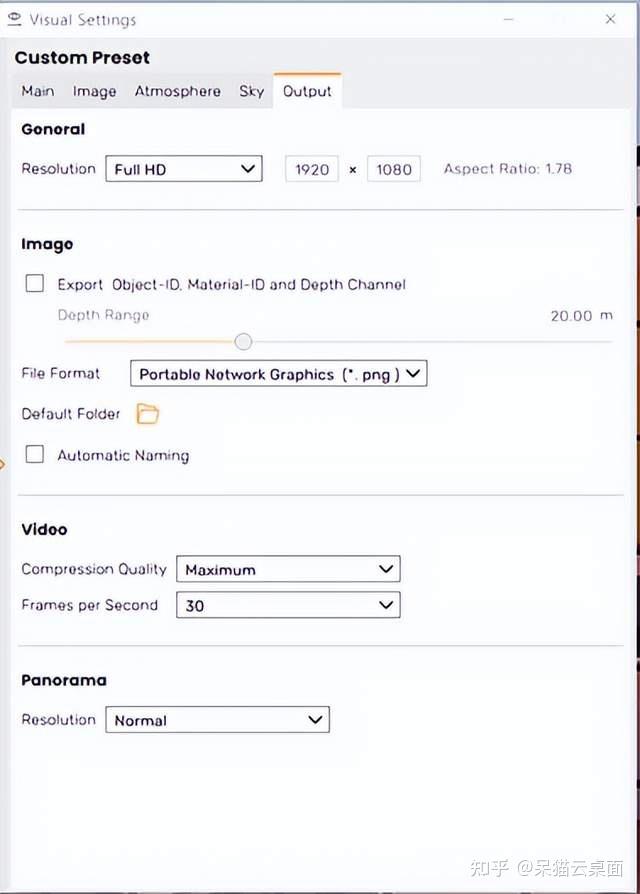Toggle the Automatic Naming checkbox

[35, 455]
